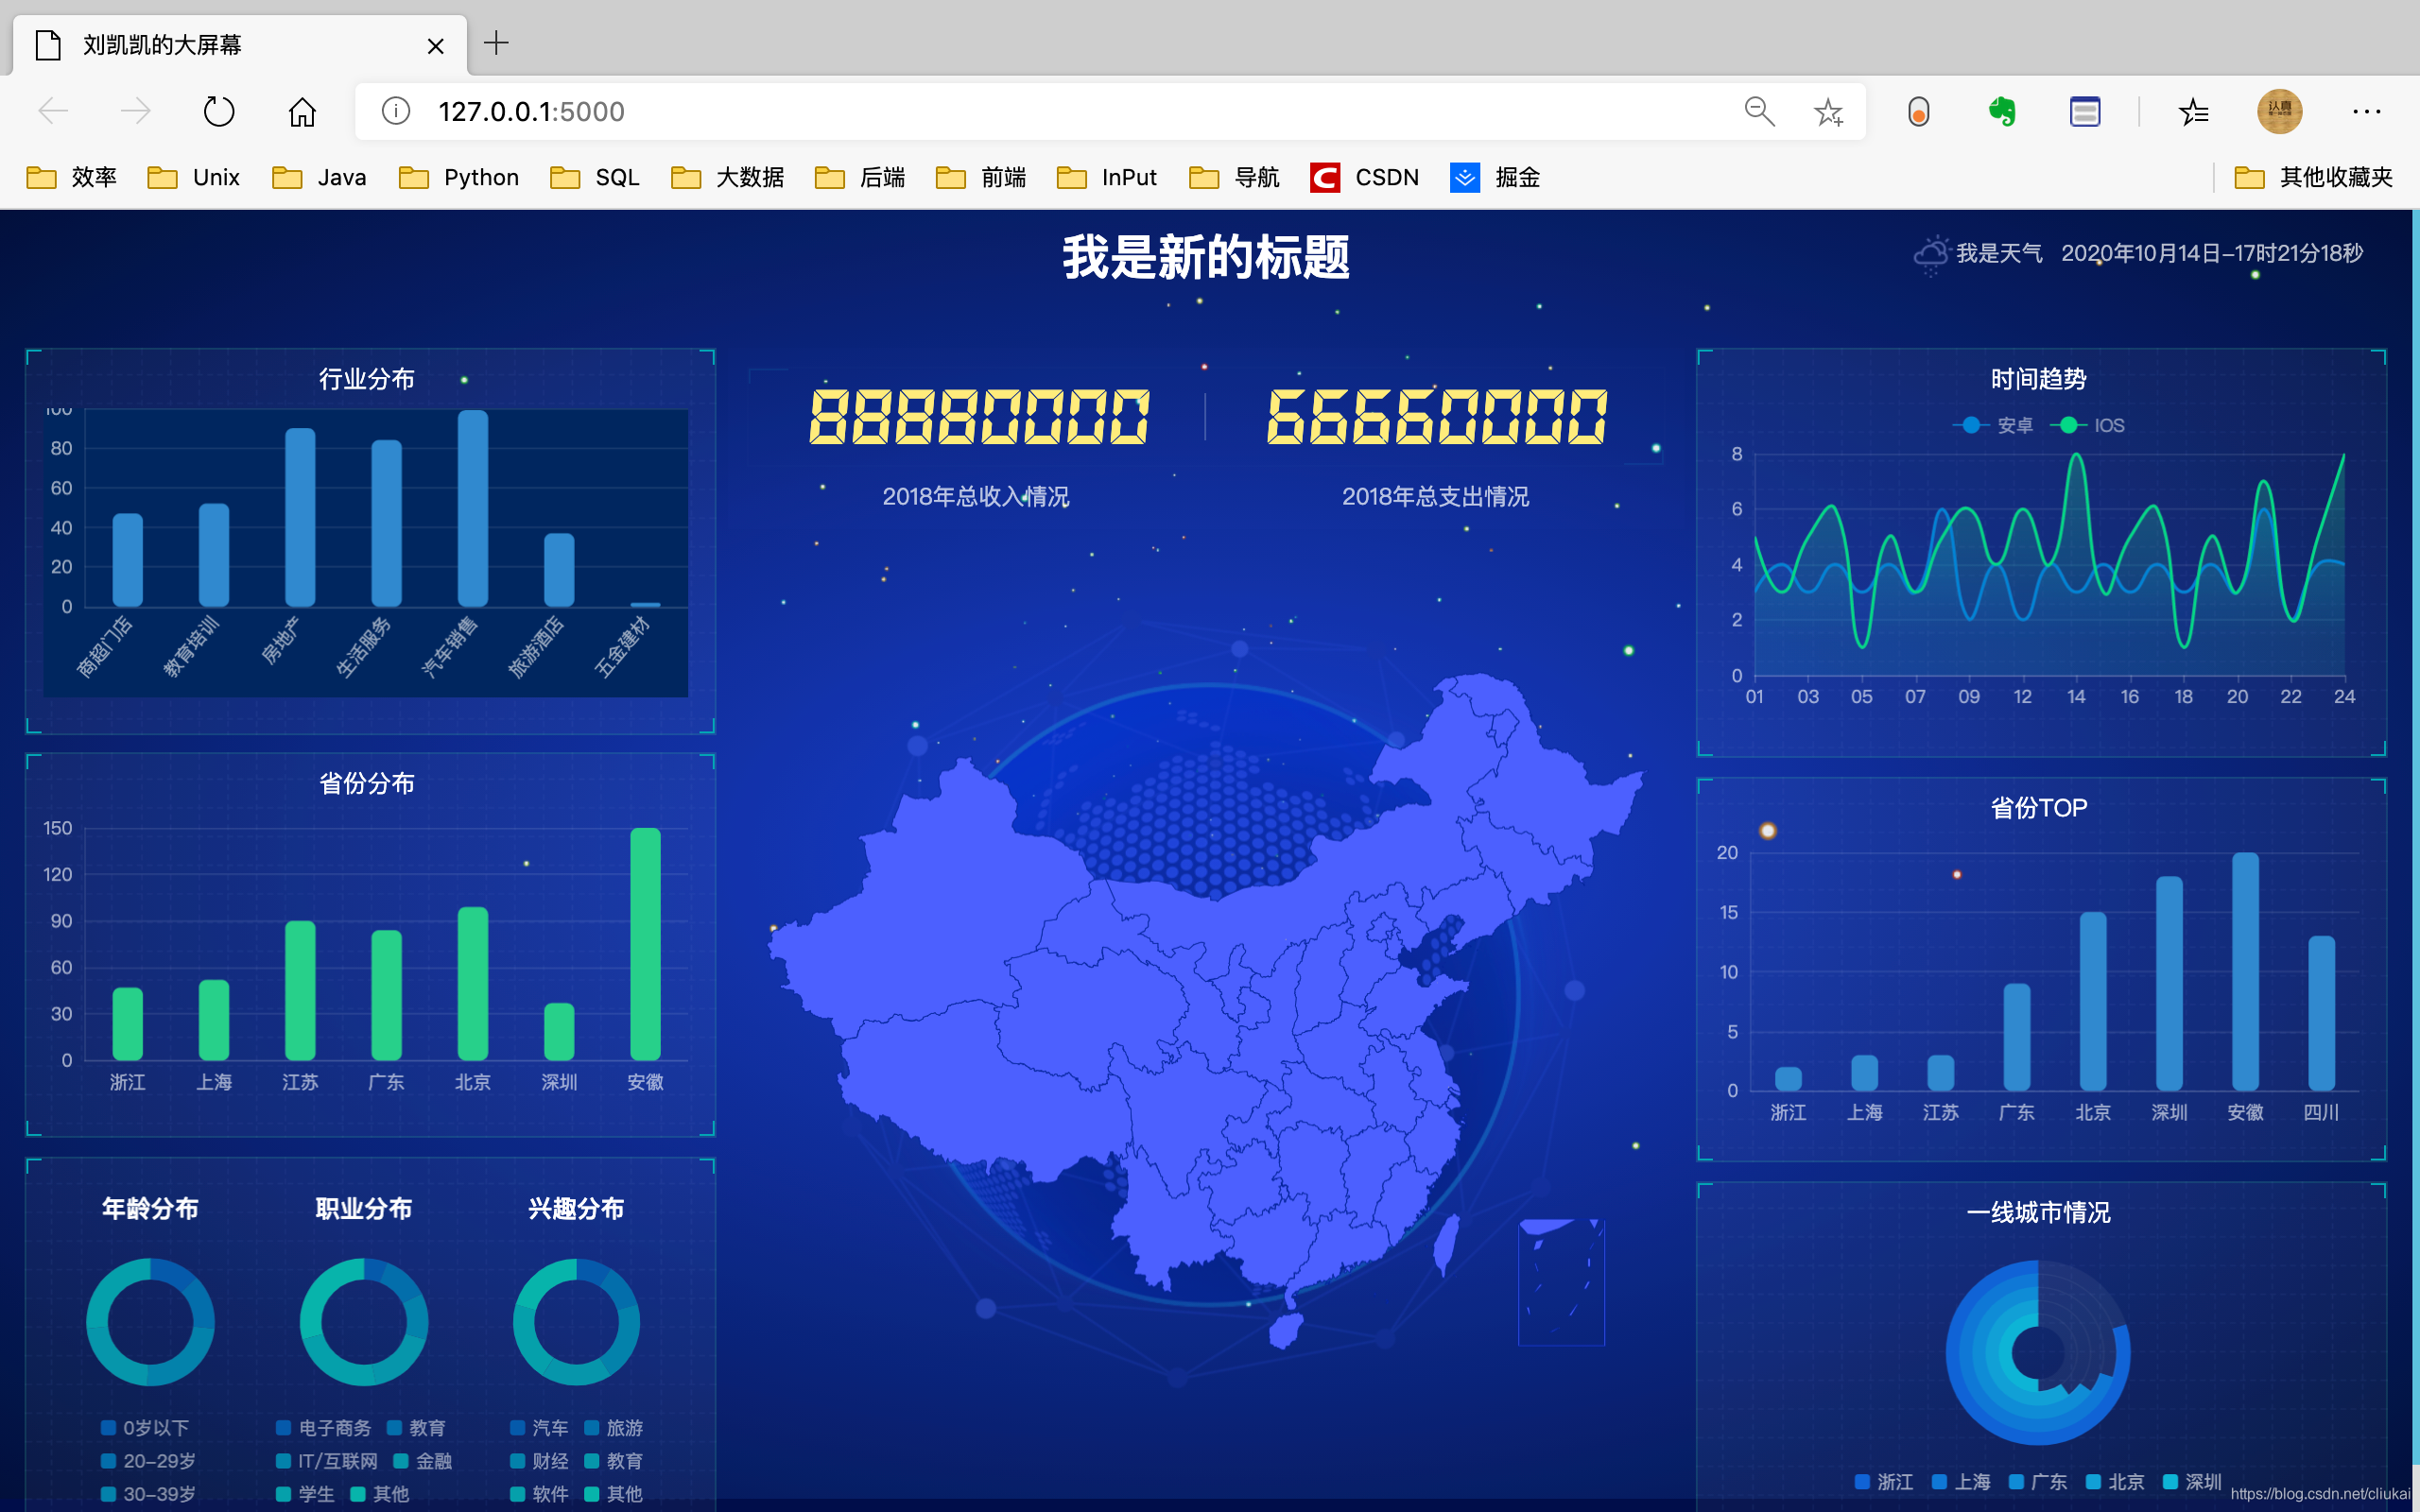Toggle the IT/互联网 legend item

point(327,1461)
